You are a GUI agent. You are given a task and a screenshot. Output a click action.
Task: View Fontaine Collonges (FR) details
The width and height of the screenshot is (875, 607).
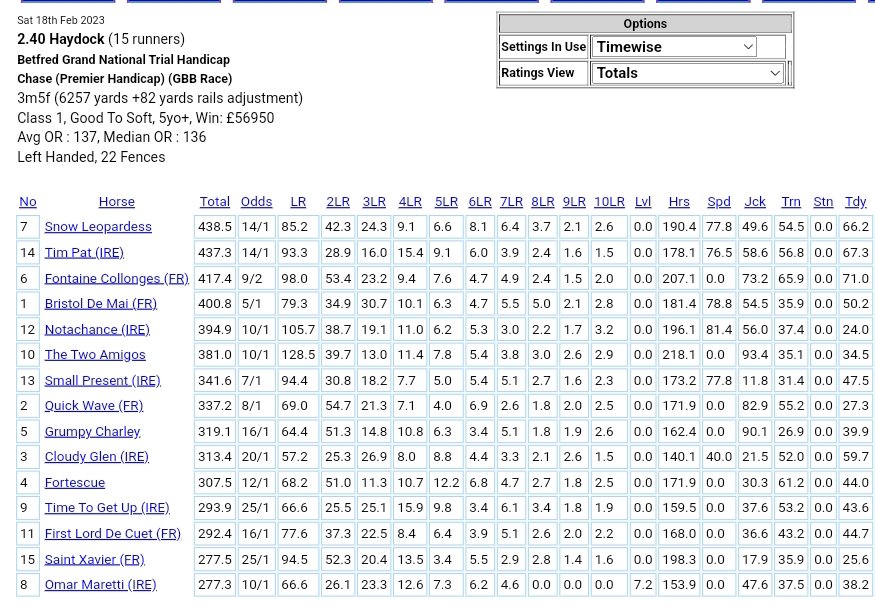(x=116, y=278)
